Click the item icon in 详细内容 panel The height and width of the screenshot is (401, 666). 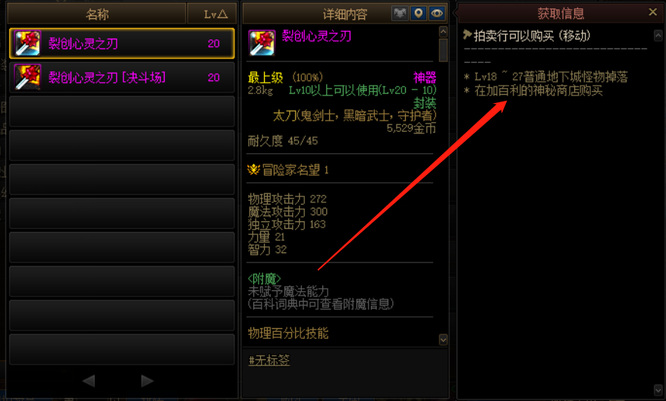[x=262, y=43]
